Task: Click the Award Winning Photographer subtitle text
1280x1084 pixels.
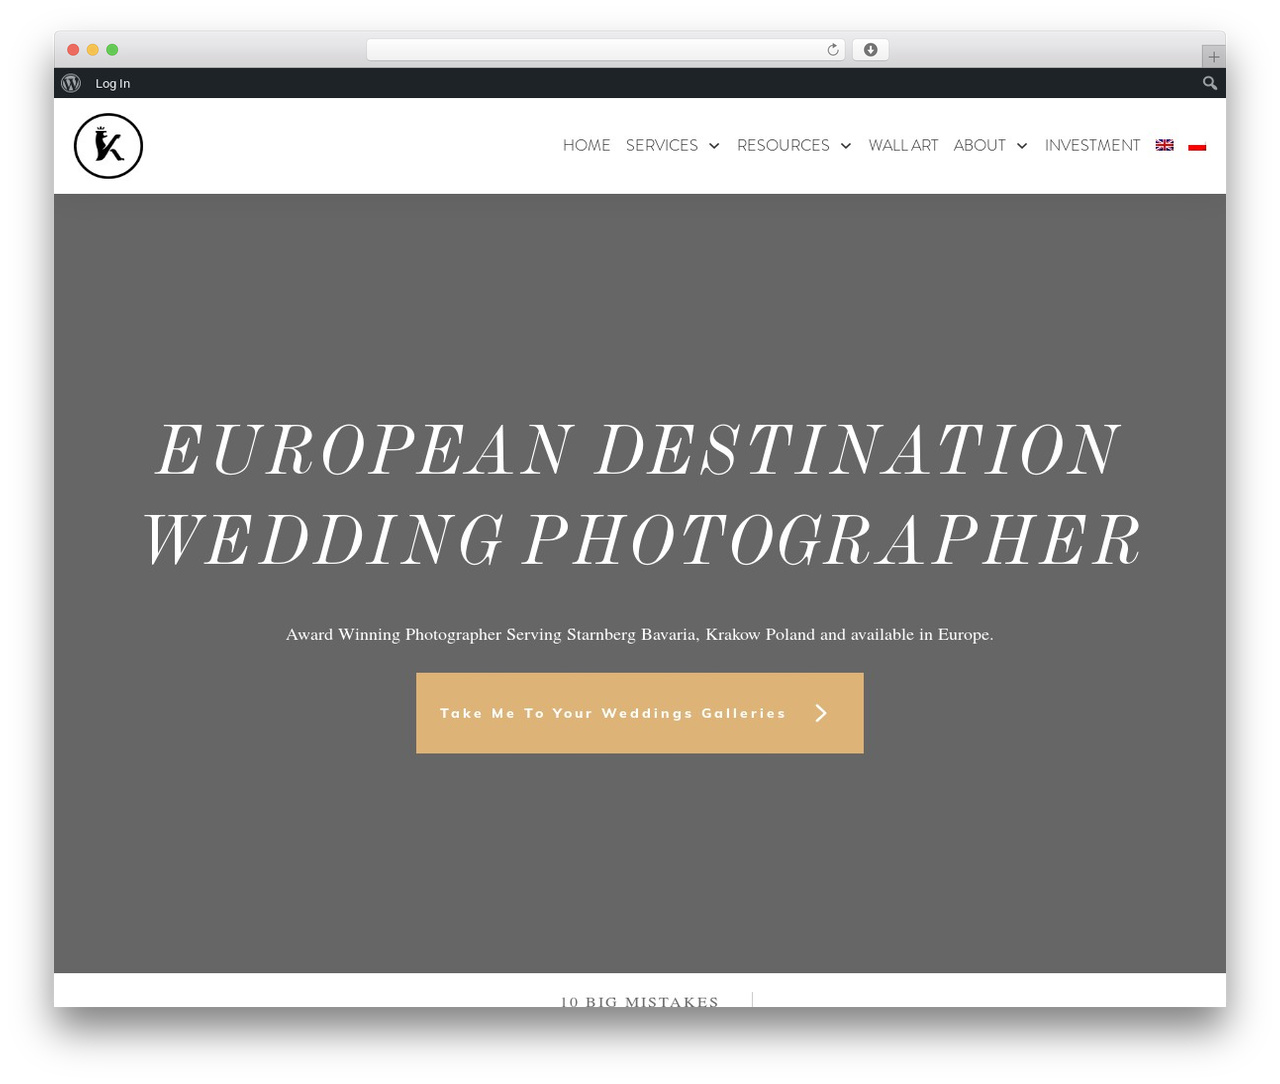Action: click(640, 634)
